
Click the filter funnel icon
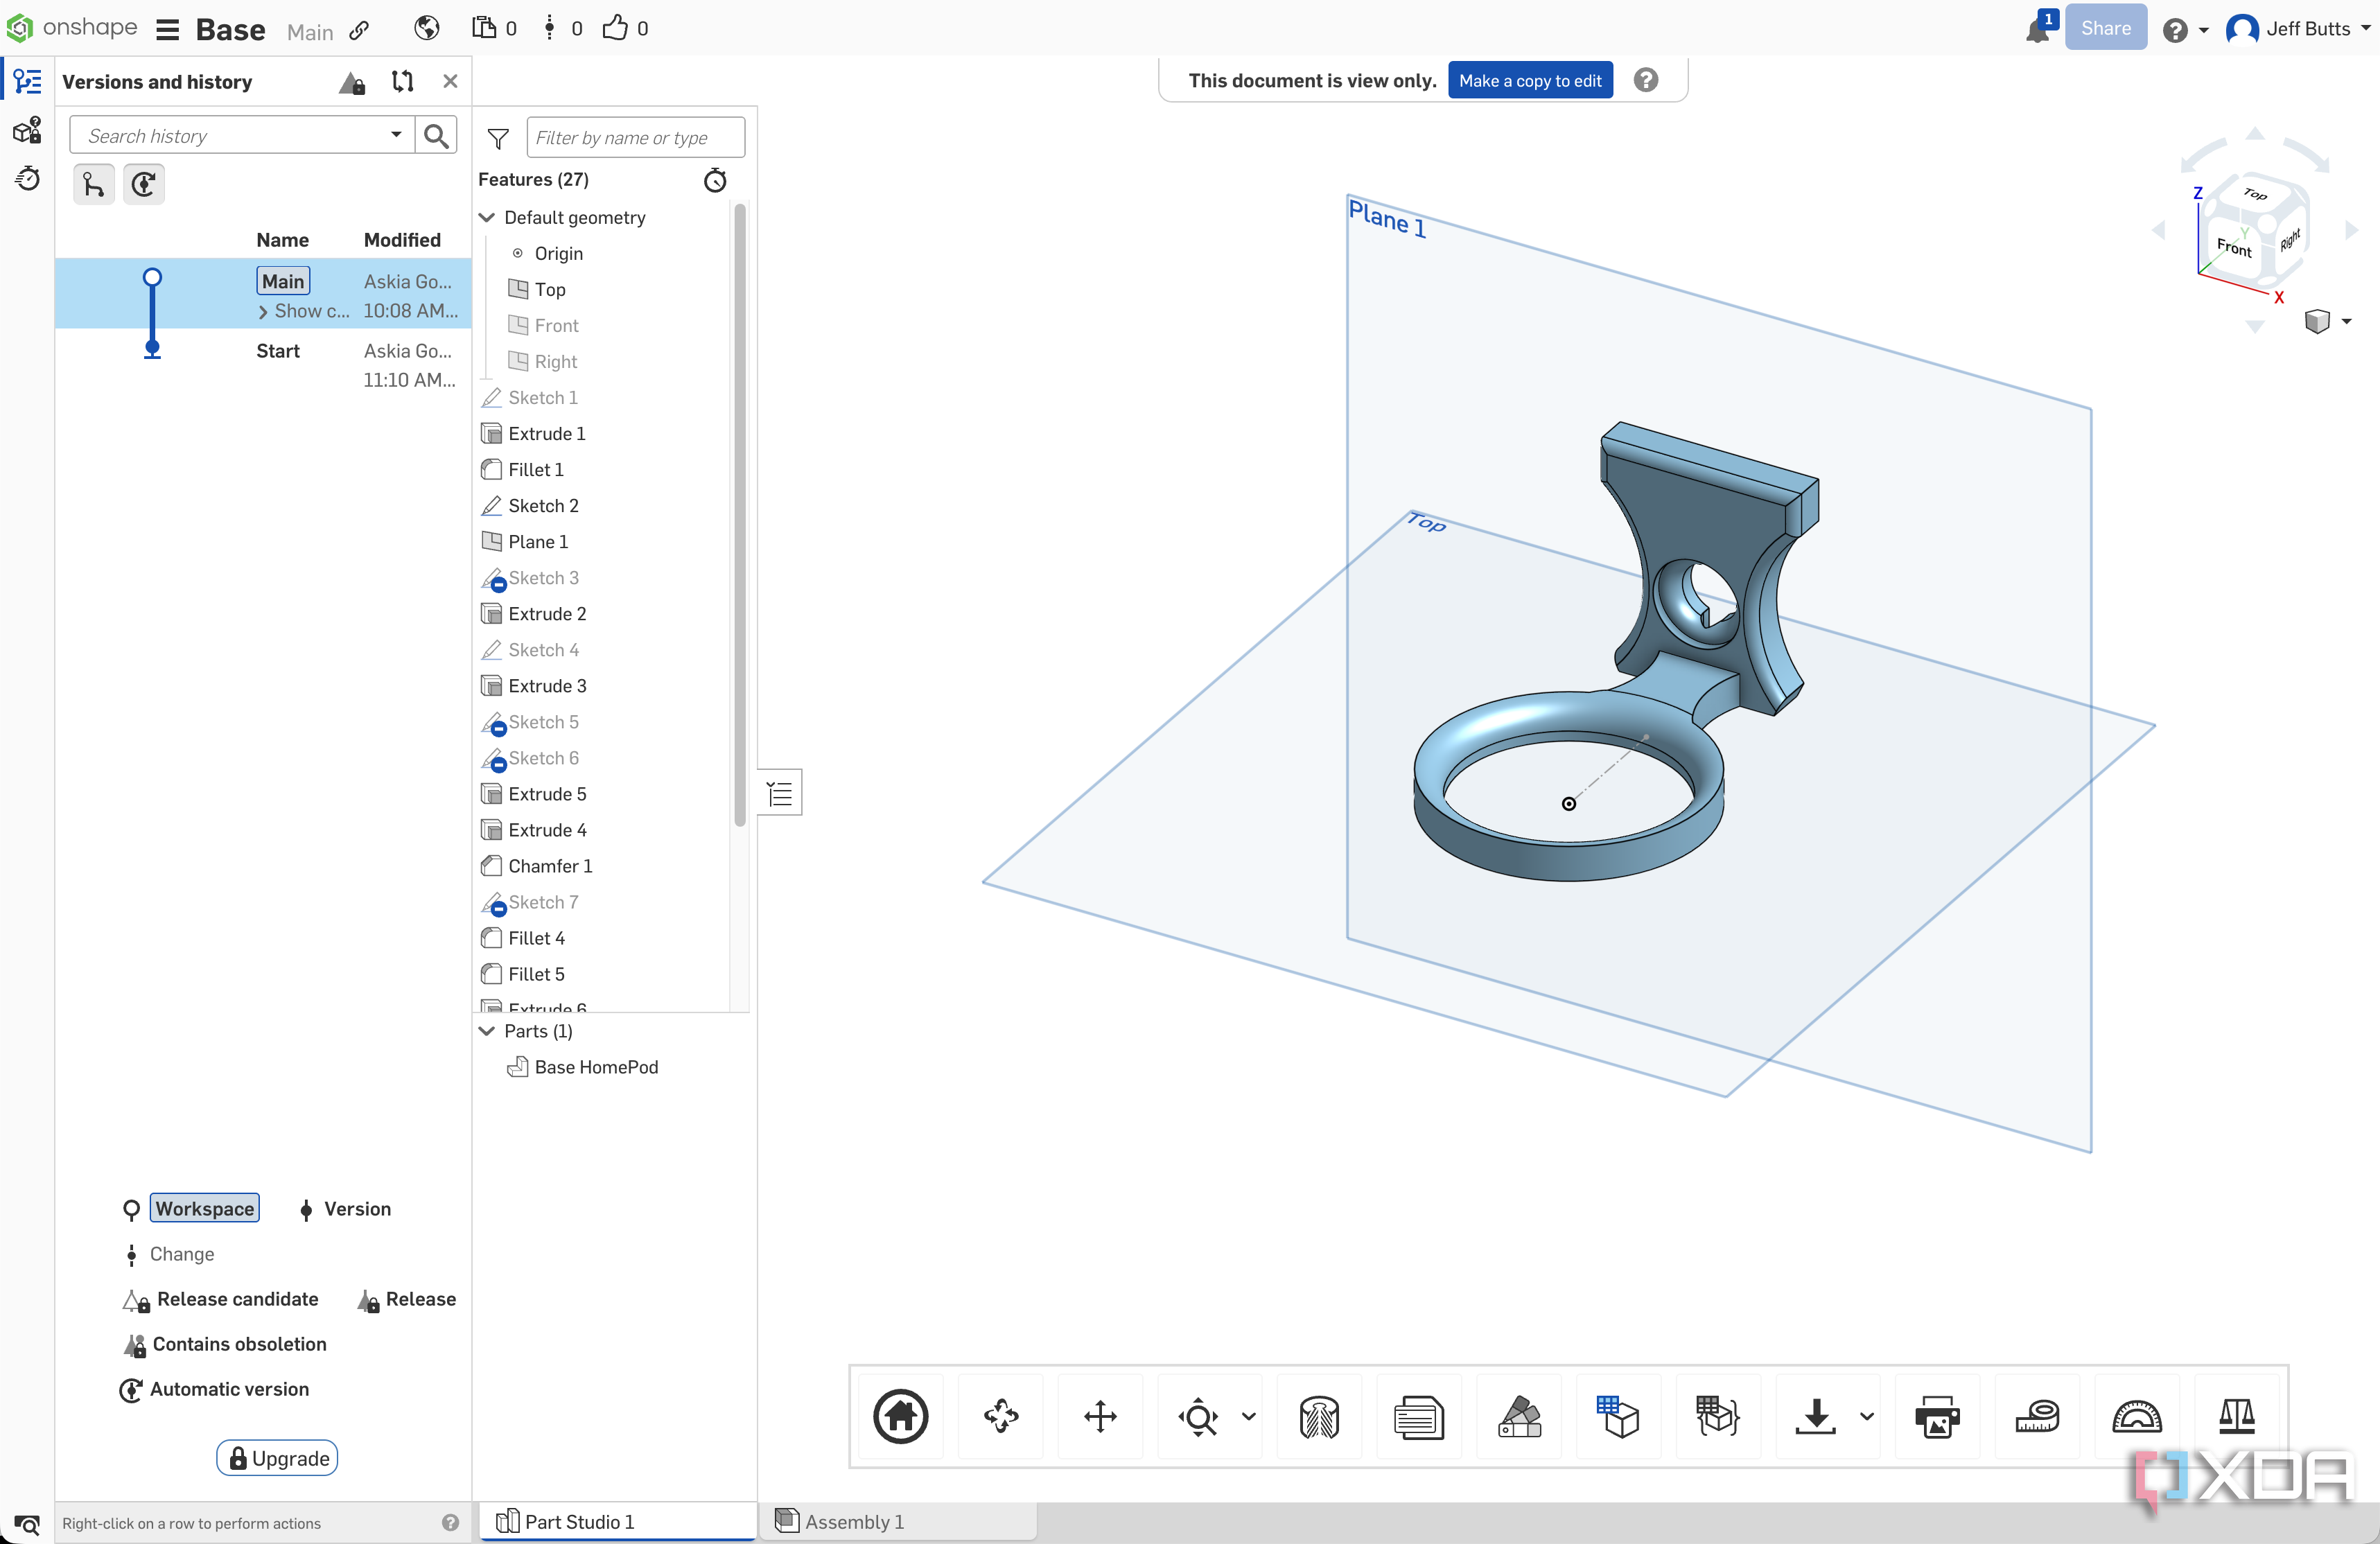coord(498,138)
